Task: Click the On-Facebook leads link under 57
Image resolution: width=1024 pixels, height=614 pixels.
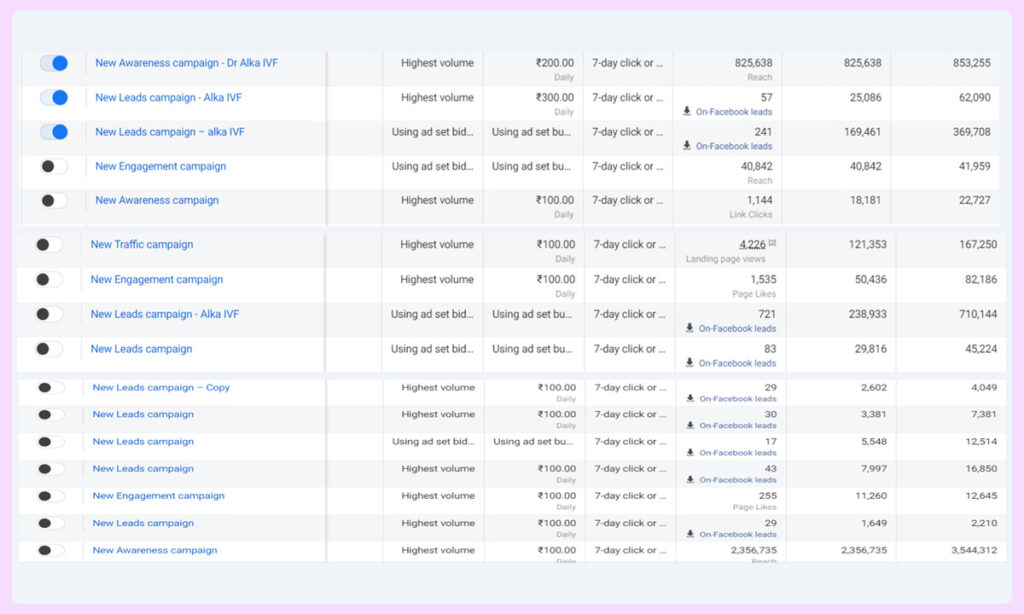Action: (734, 112)
